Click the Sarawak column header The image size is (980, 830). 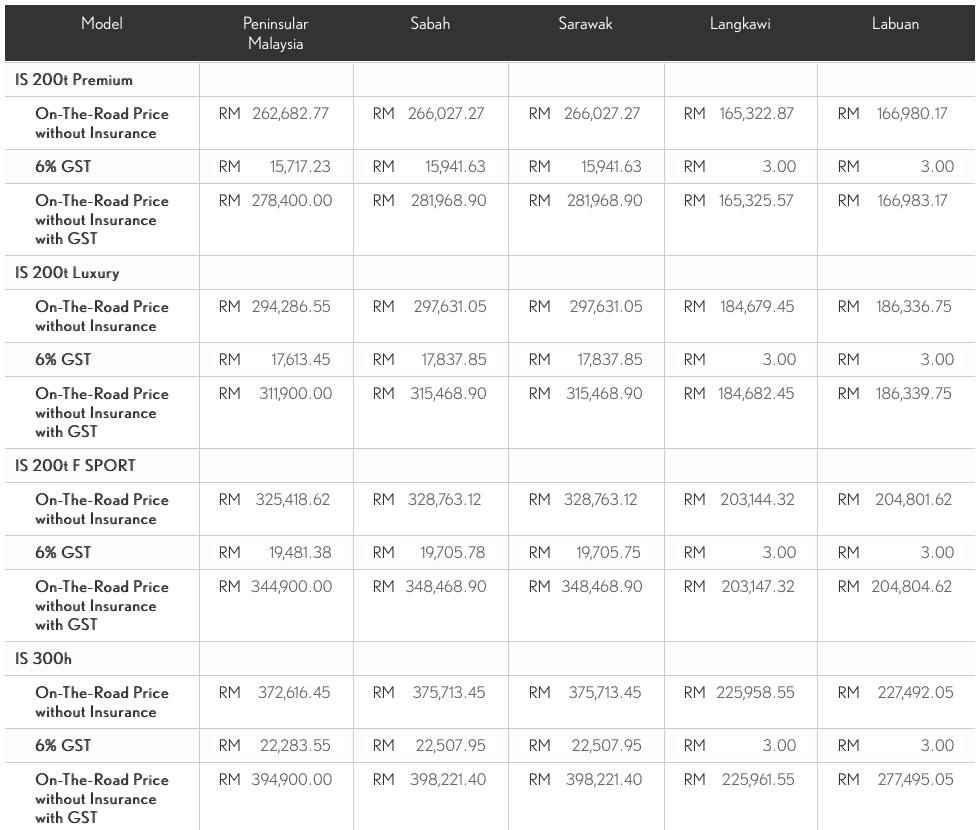pos(586,24)
